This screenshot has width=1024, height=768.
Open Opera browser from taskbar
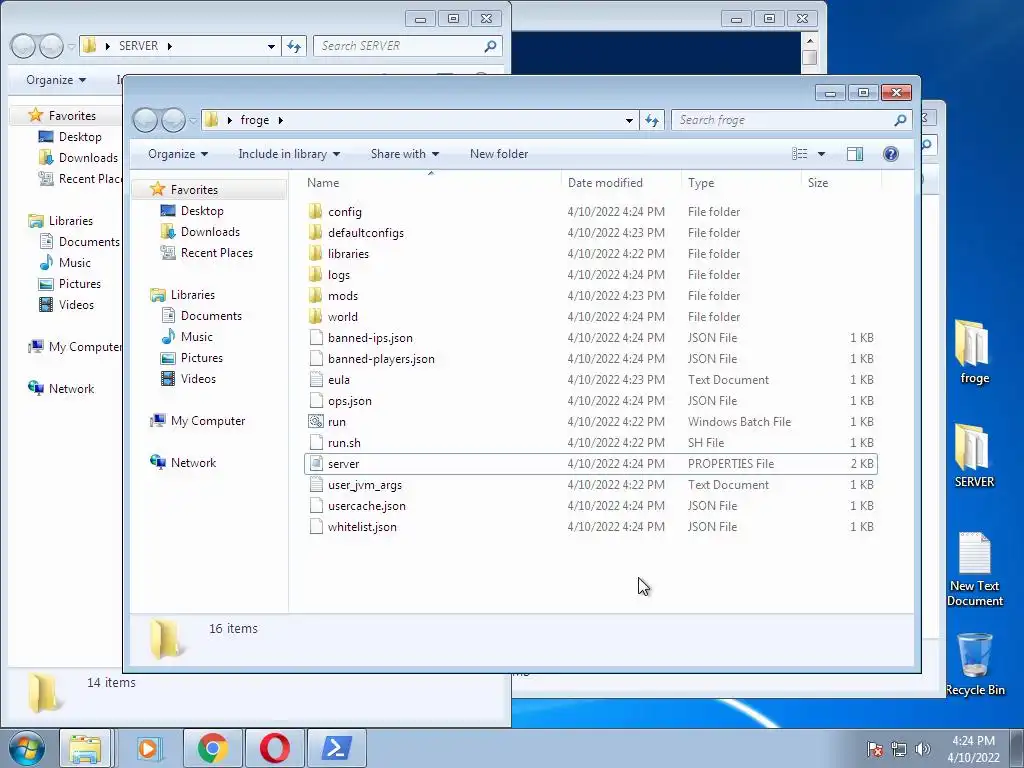tap(274, 748)
